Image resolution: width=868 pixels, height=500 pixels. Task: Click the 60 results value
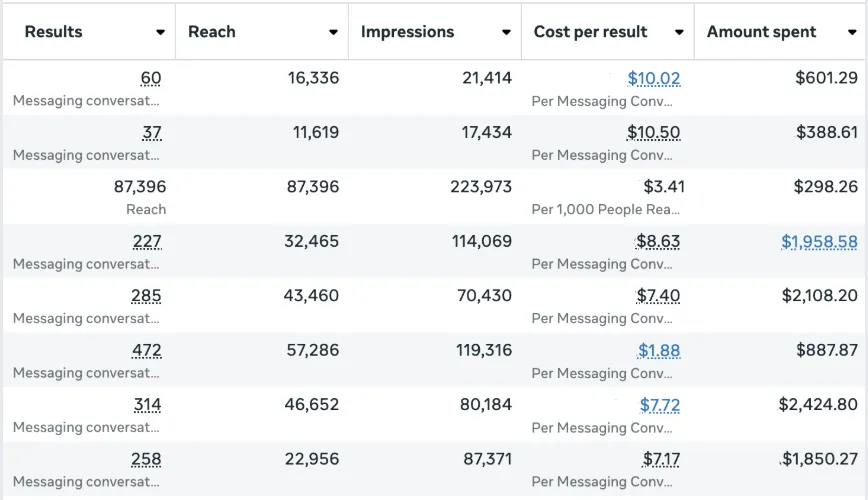(151, 78)
